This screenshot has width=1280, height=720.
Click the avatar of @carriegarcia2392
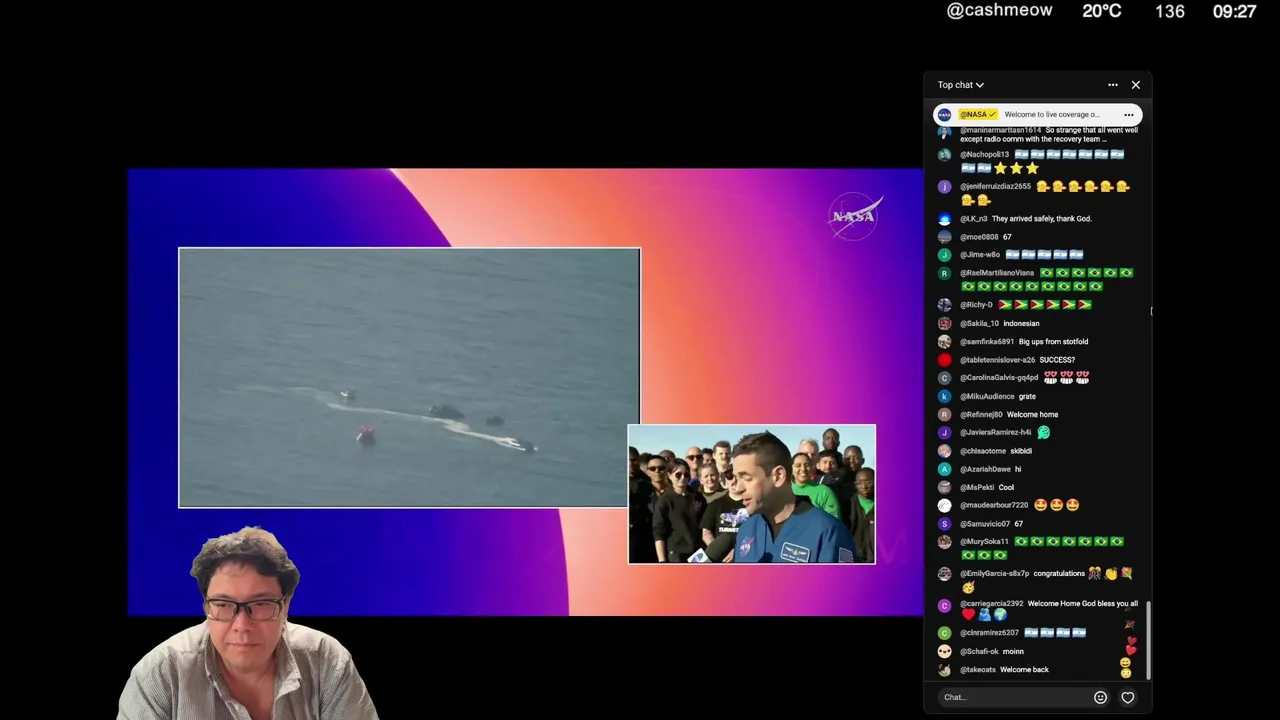tap(944, 606)
